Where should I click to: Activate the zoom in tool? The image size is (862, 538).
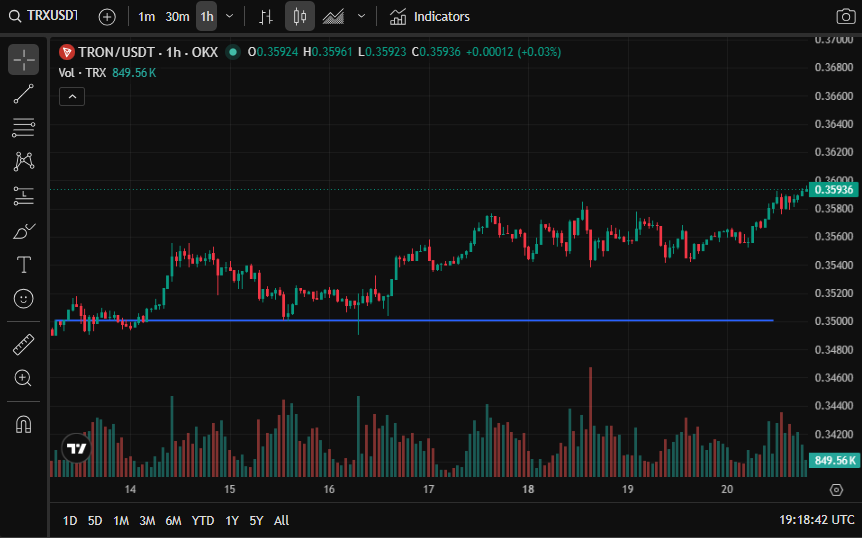24,378
